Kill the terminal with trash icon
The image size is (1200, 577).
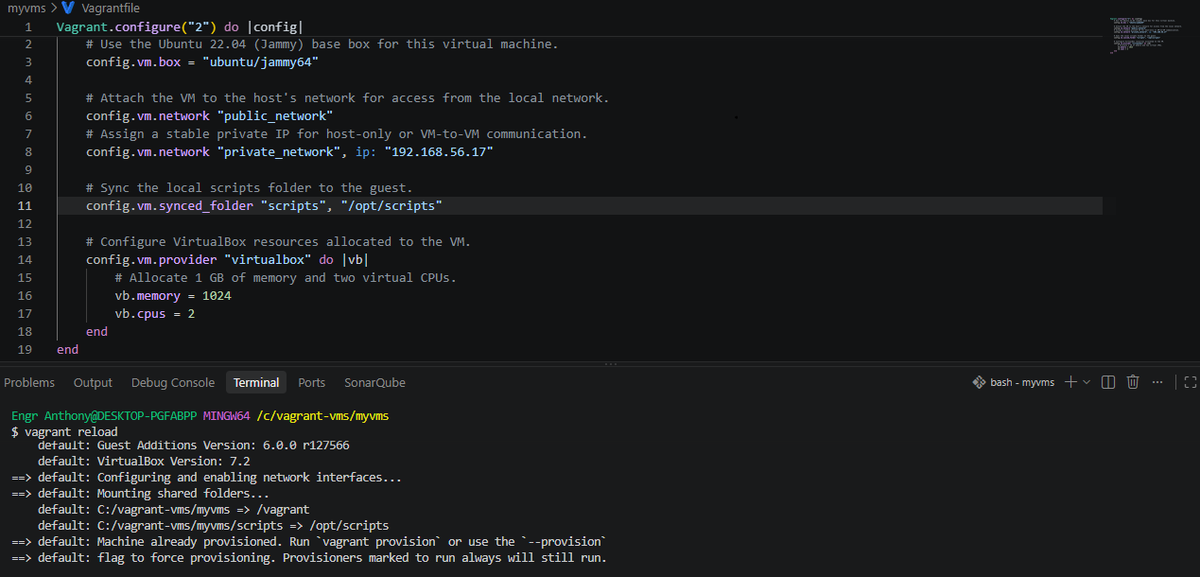pos(1133,382)
